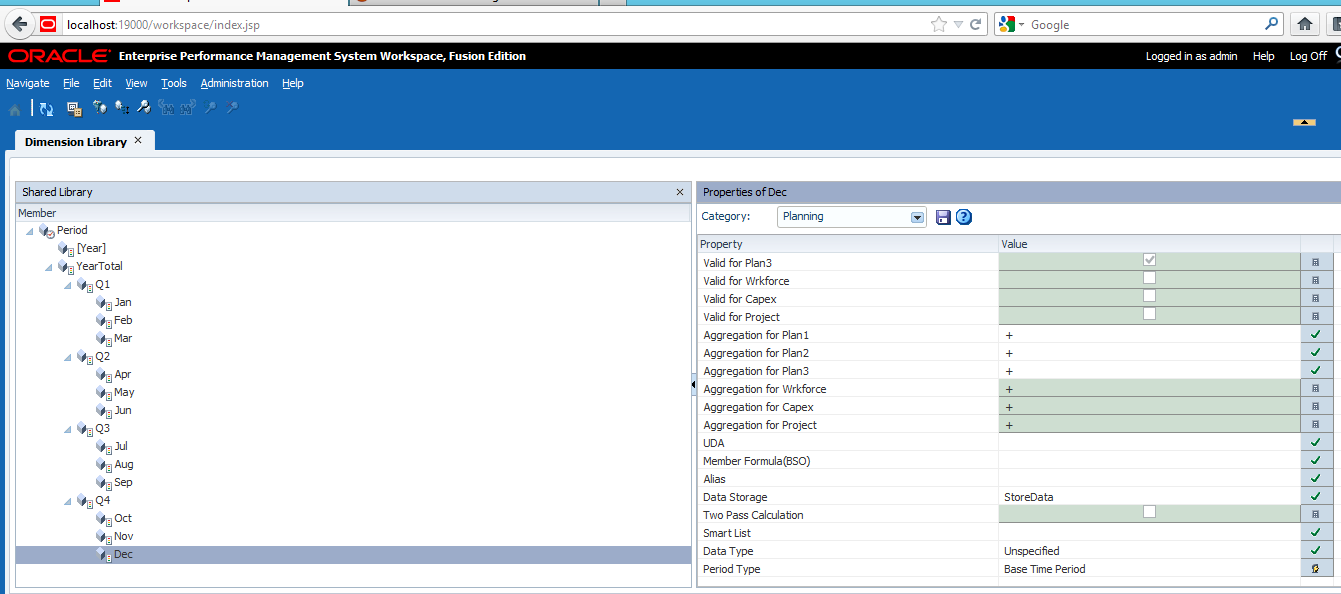This screenshot has height=594, width=1341.
Task: Click the green check for Data Storage row
Action: [x=1315, y=497]
